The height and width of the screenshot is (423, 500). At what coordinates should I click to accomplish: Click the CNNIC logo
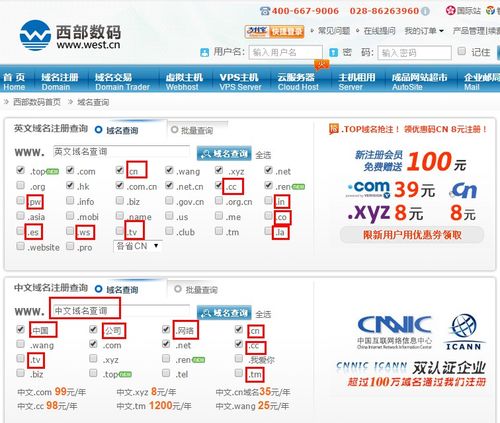pyautogui.click(x=395, y=332)
